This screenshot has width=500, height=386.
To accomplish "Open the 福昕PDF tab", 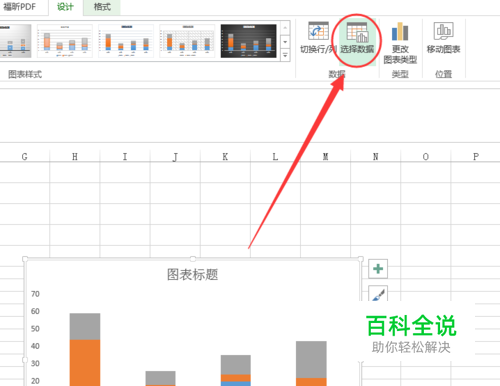I will click(x=20, y=7).
